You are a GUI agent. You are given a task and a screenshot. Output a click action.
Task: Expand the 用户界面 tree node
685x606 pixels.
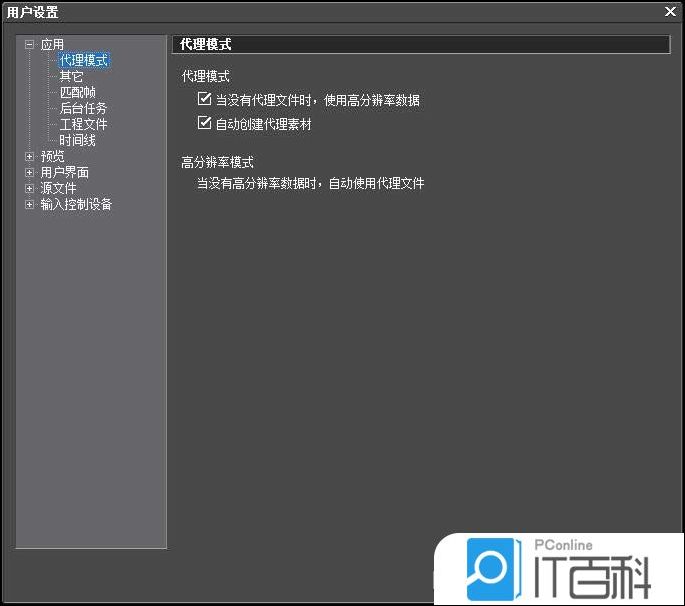coord(29,173)
